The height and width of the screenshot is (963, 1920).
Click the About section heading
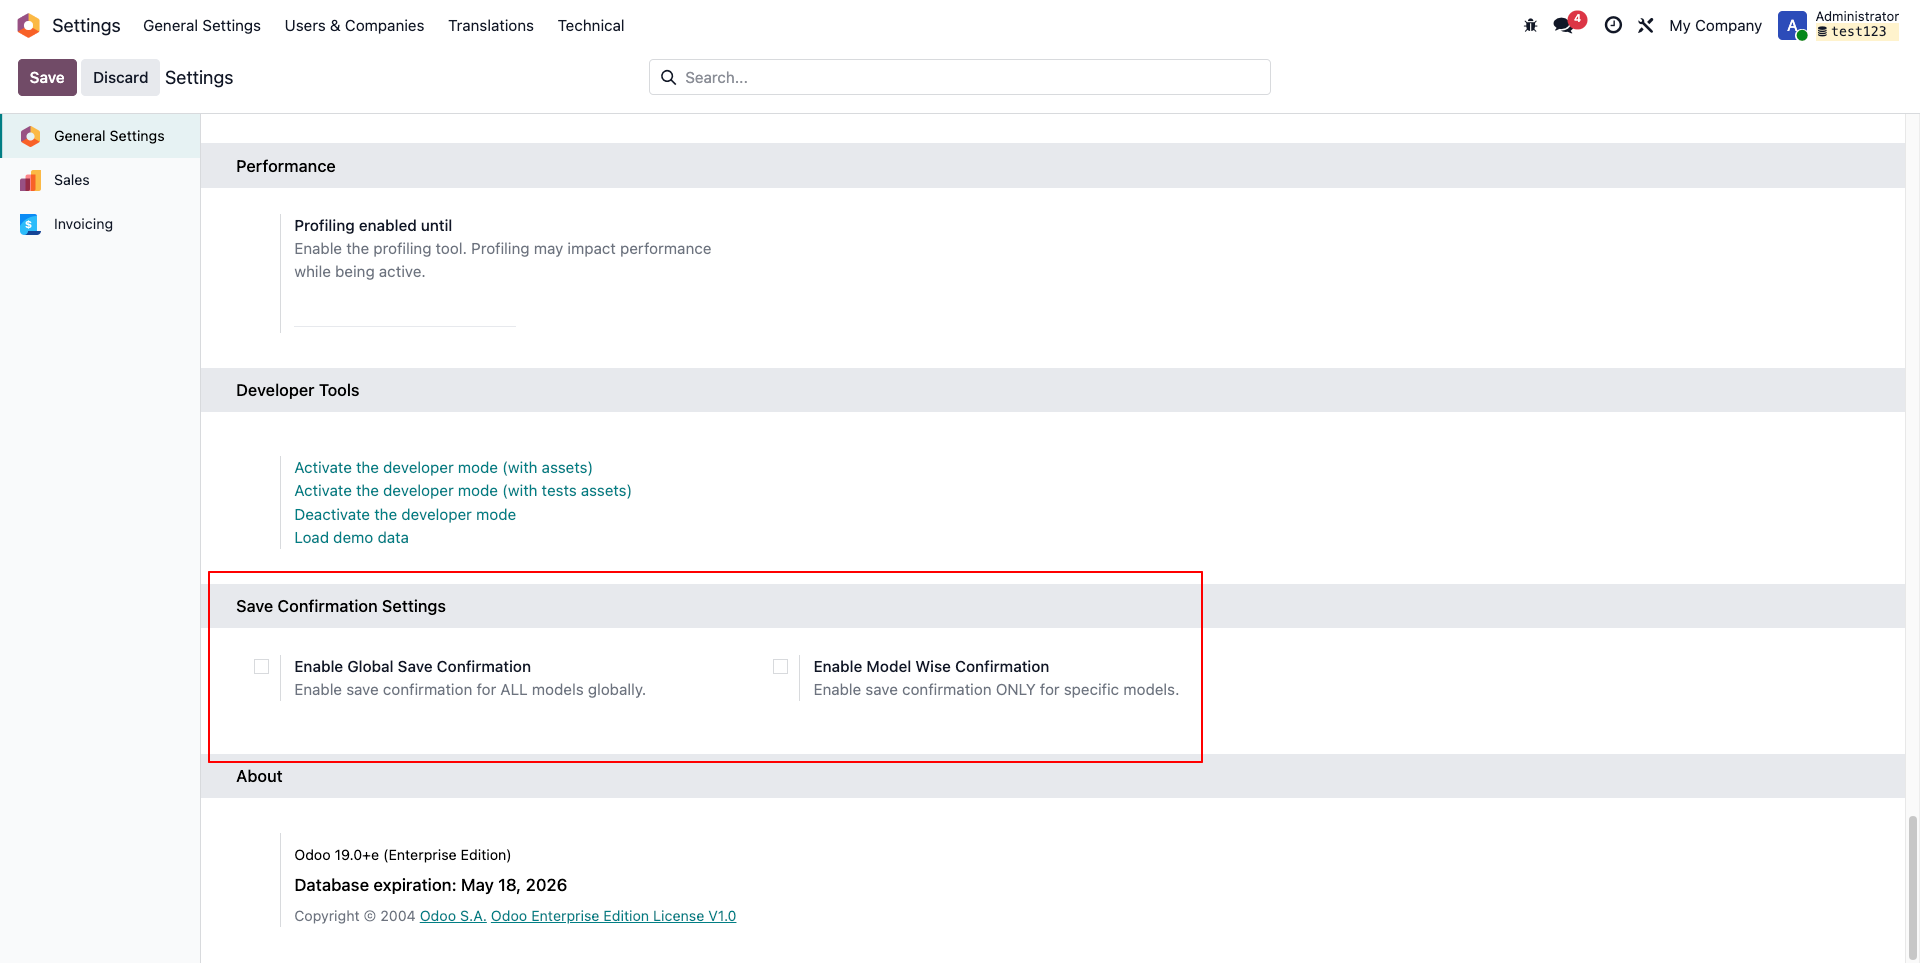click(259, 776)
